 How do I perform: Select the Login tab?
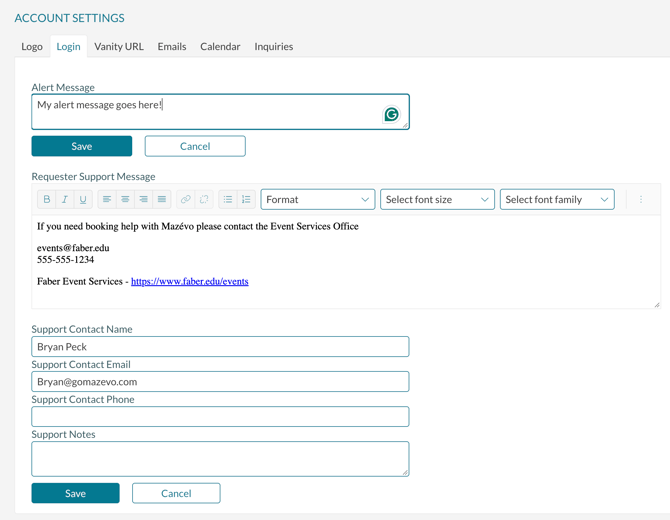tap(68, 47)
